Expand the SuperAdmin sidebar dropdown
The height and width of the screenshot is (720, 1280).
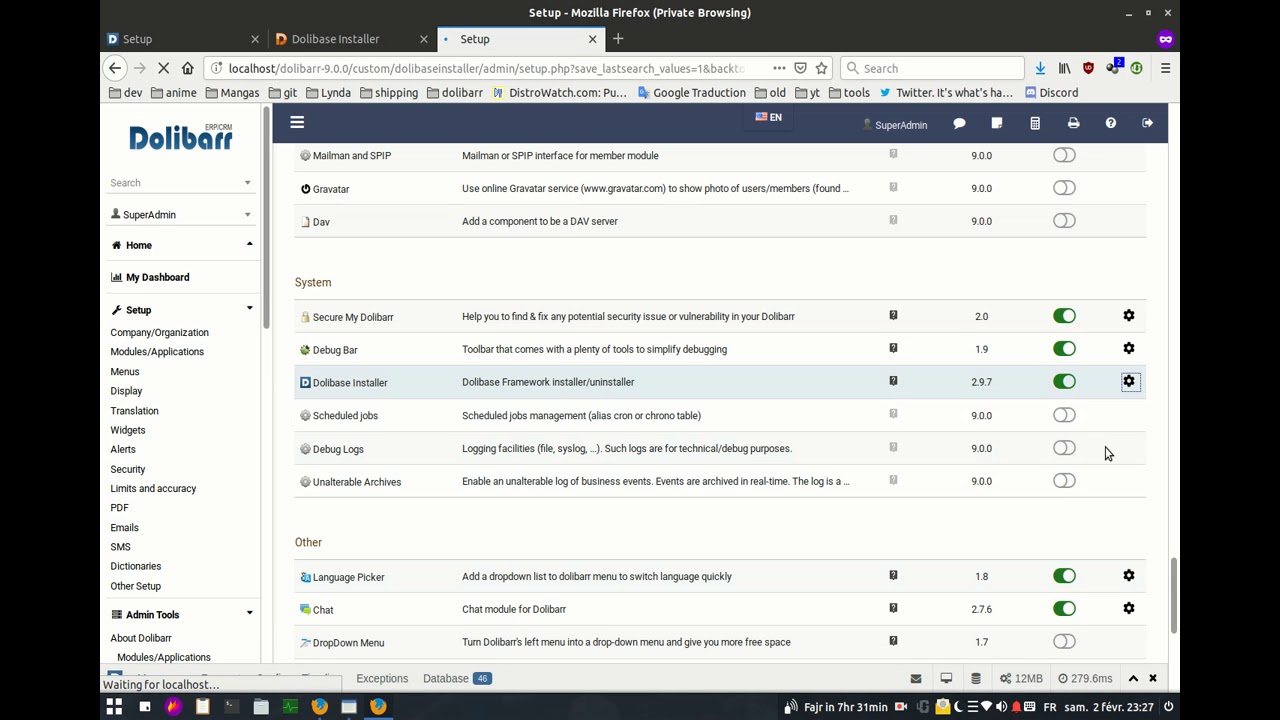click(180, 215)
